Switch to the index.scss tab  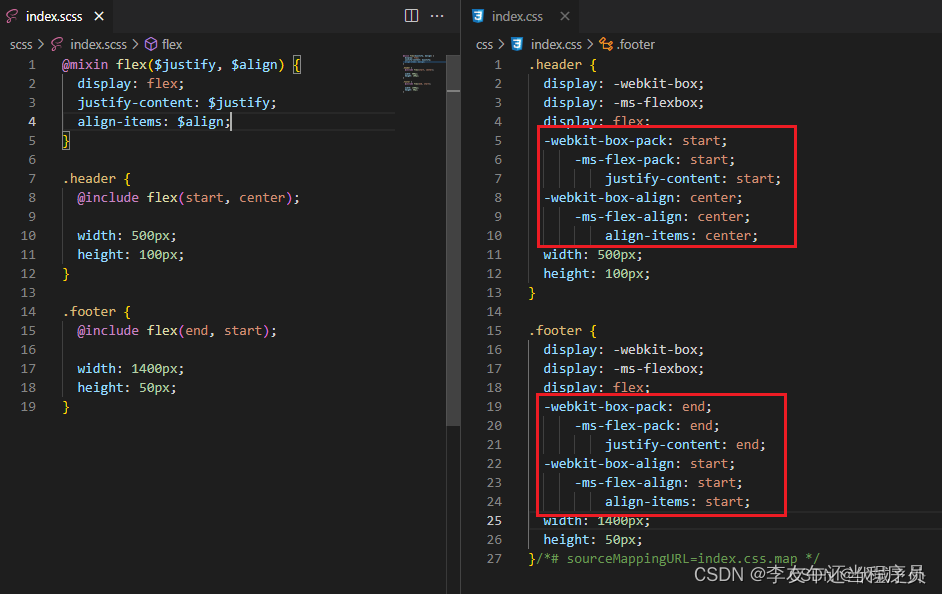click(x=55, y=16)
